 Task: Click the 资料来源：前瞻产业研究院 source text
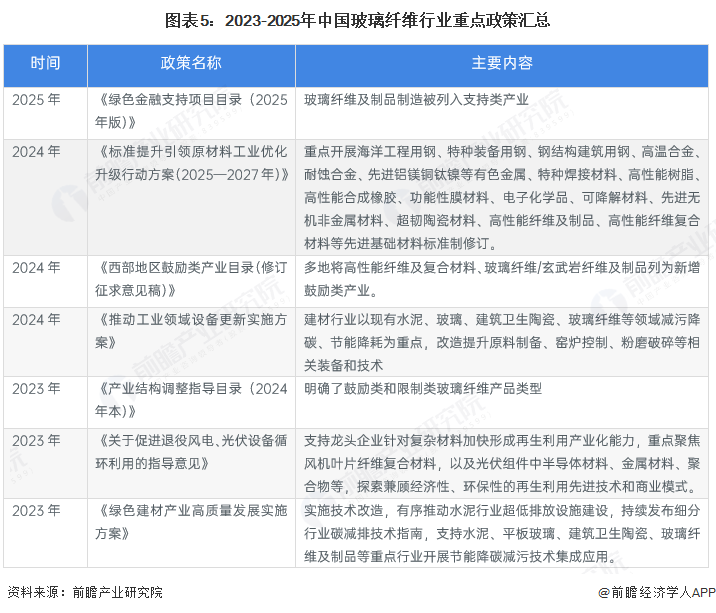pos(84,591)
